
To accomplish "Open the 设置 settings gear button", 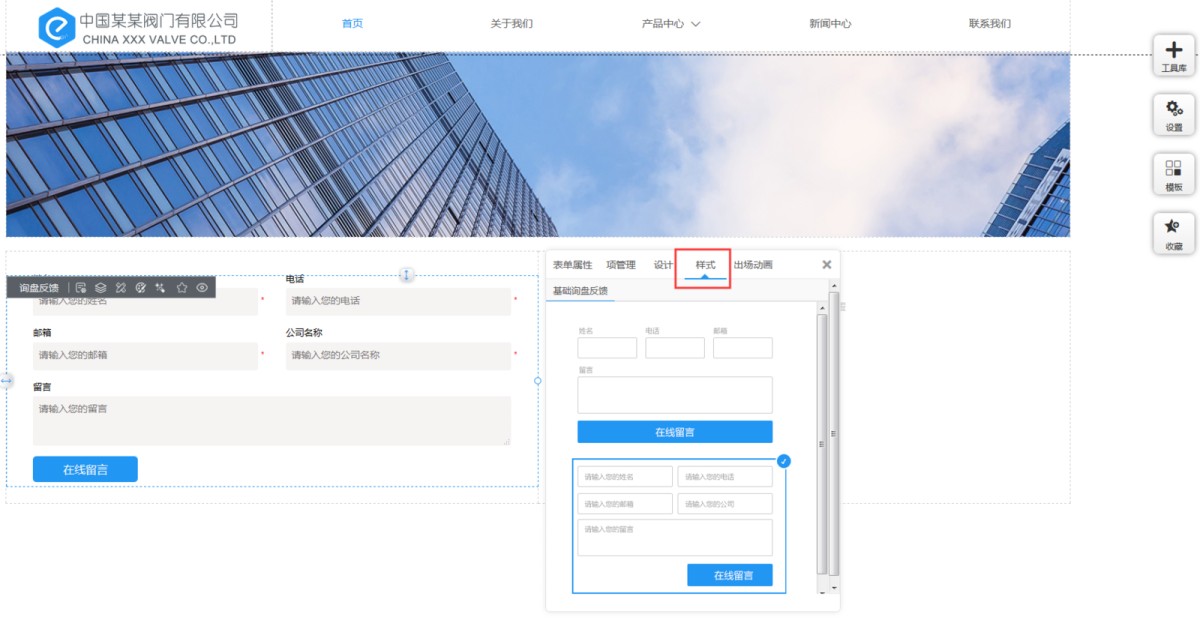I will (1174, 115).
